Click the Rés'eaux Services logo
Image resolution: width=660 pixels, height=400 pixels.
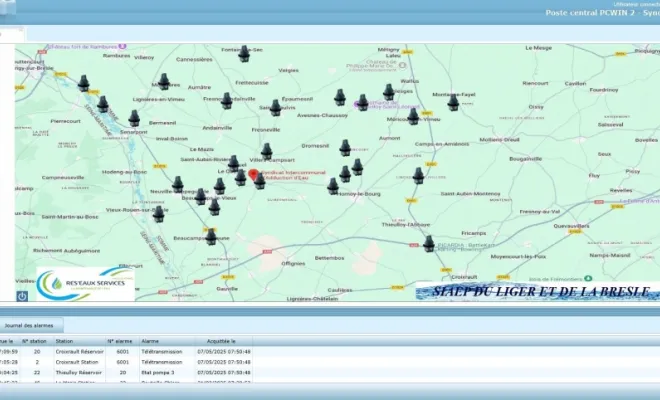click(85, 284)
